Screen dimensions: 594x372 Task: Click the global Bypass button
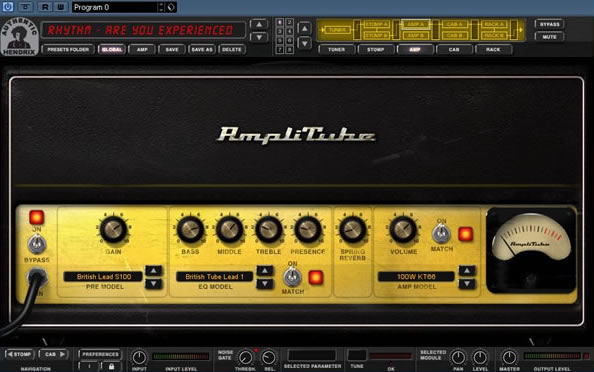tap(550, 24)
